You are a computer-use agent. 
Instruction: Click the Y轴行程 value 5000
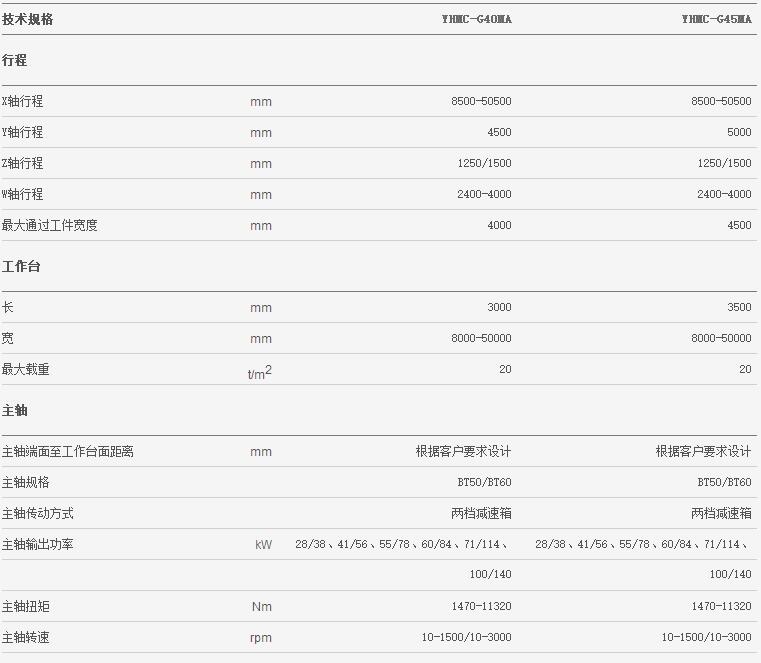coord(739,133)
